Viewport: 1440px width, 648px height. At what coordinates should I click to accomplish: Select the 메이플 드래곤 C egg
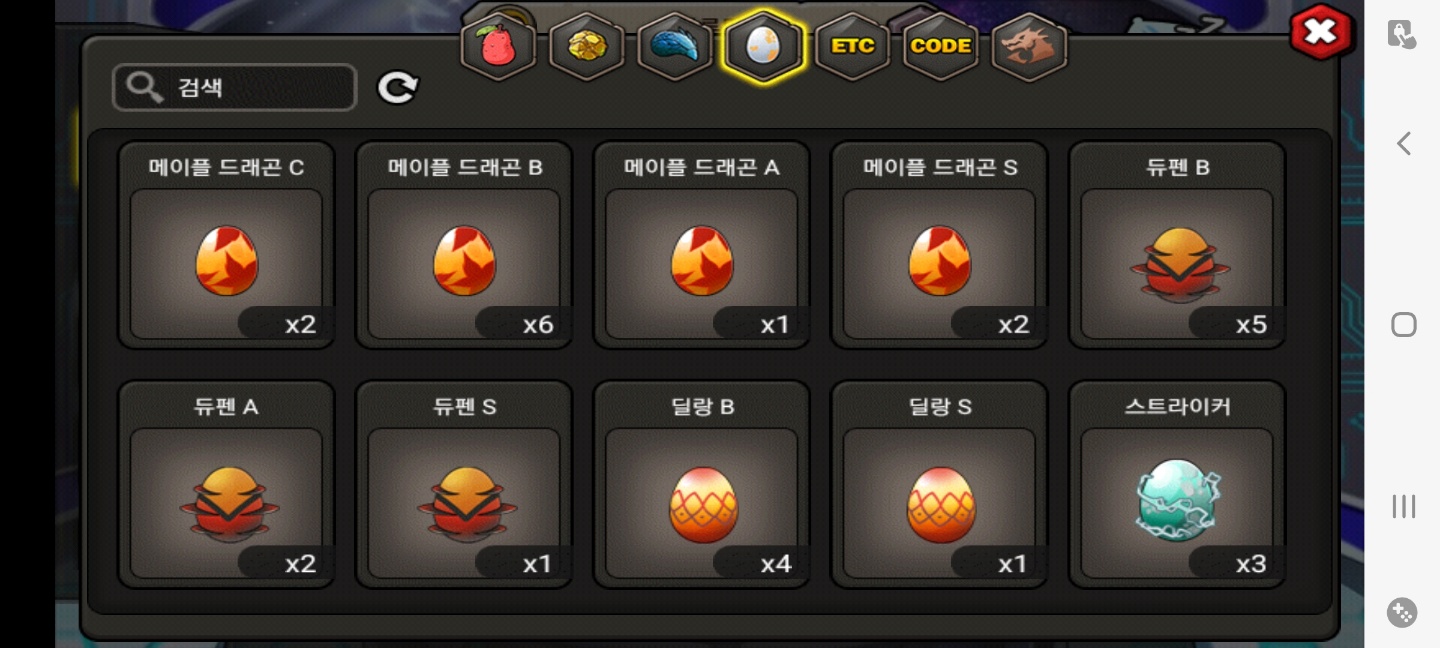coord(227,245)
